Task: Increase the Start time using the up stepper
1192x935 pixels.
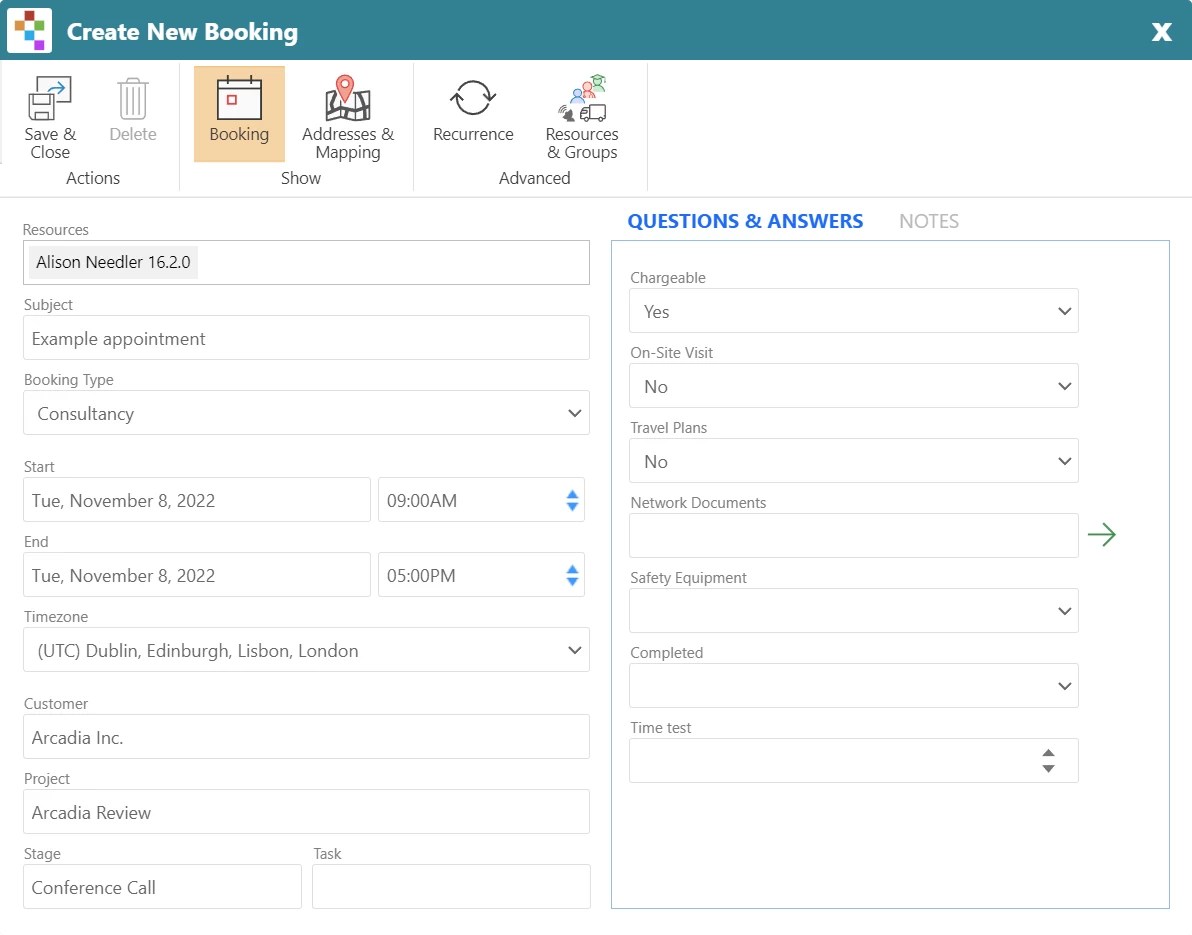Action: pos(572,493)
